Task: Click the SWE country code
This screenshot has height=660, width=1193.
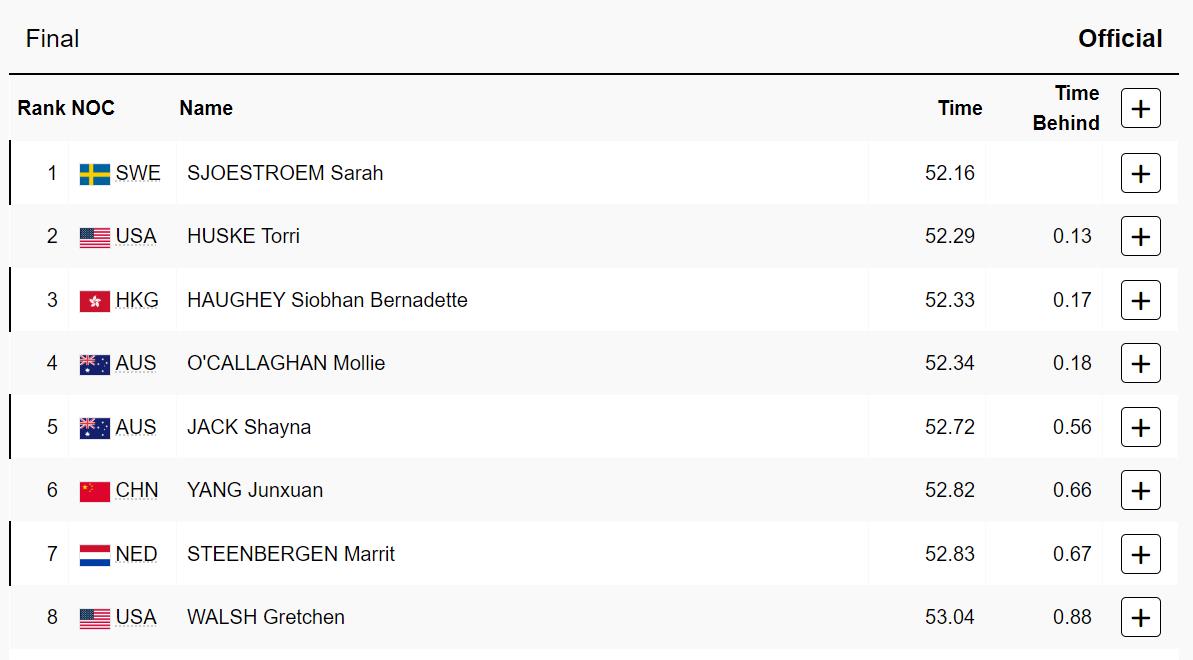Action: click(x=138, y=173)
